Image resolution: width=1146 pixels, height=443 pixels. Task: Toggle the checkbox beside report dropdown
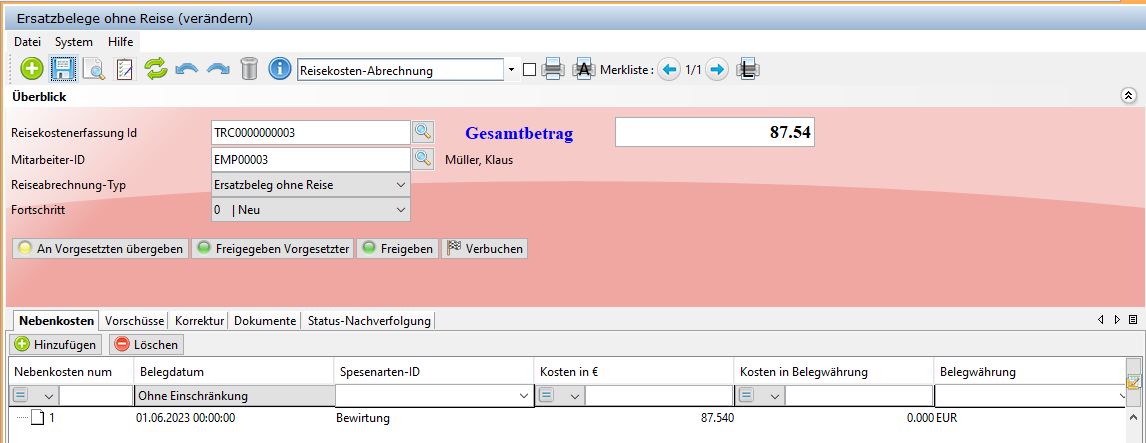tap(530, 70)
